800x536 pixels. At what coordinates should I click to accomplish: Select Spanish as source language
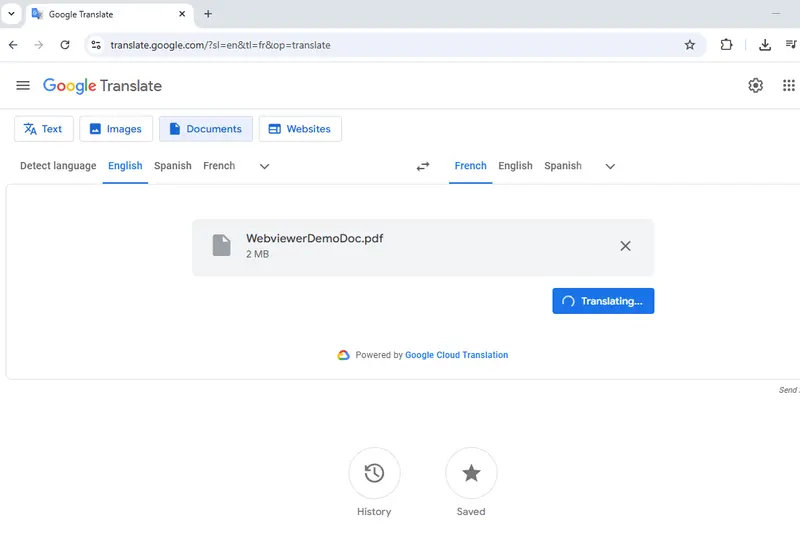173,166
